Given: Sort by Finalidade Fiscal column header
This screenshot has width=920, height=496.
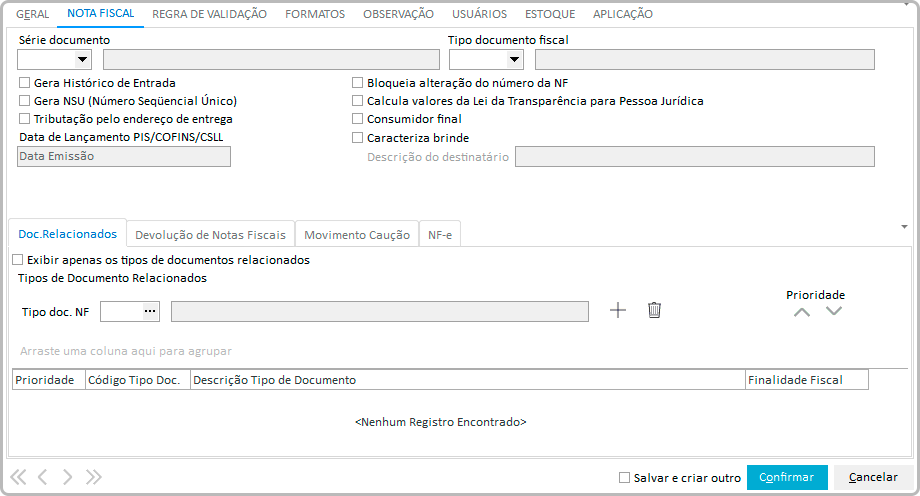Looking at the screenshot, I should click(x=807, y=380).
